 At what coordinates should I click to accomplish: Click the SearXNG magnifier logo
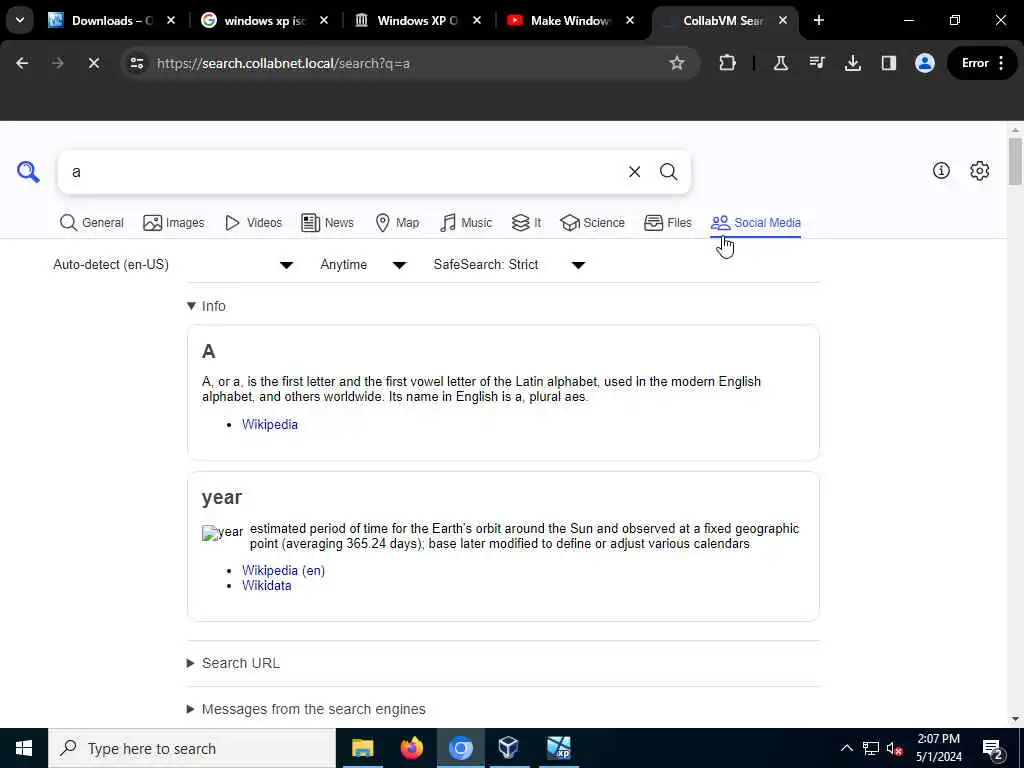28,172
